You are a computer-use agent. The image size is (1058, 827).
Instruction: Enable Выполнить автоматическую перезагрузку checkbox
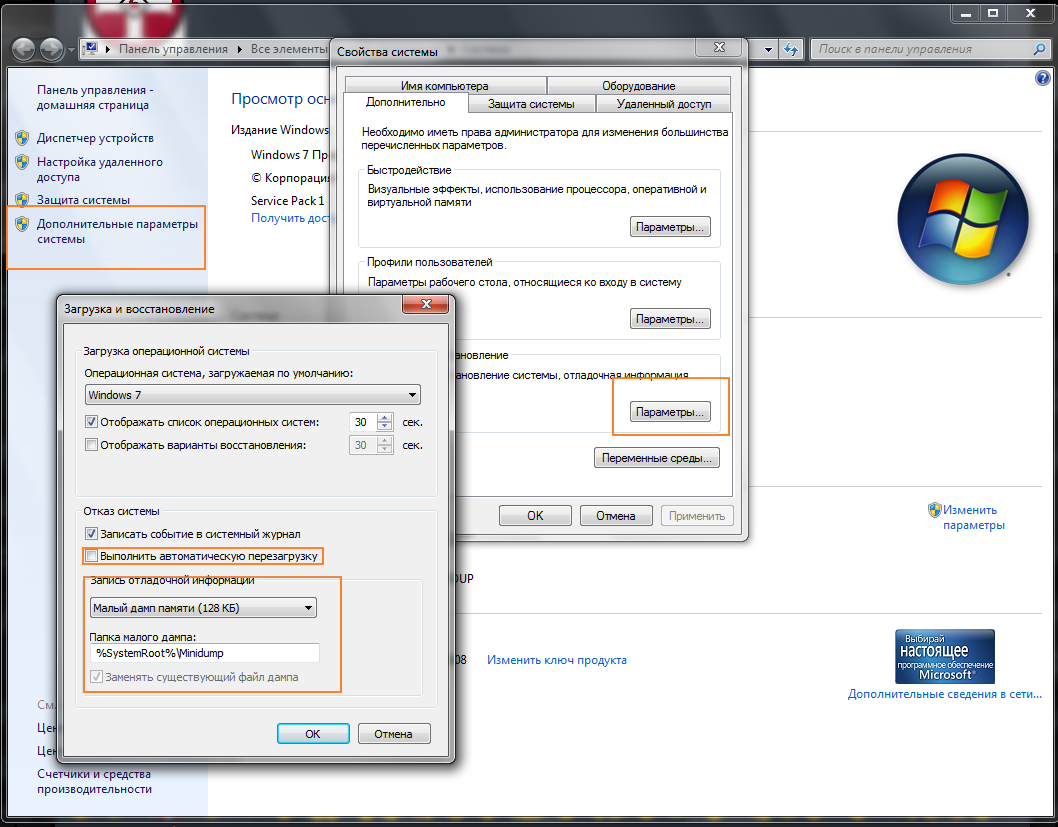(93, 555)
